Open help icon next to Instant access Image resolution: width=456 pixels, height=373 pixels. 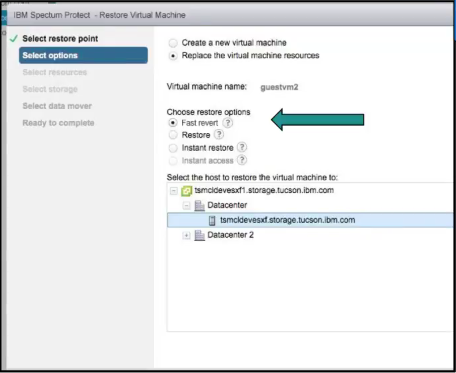[242, 160]
